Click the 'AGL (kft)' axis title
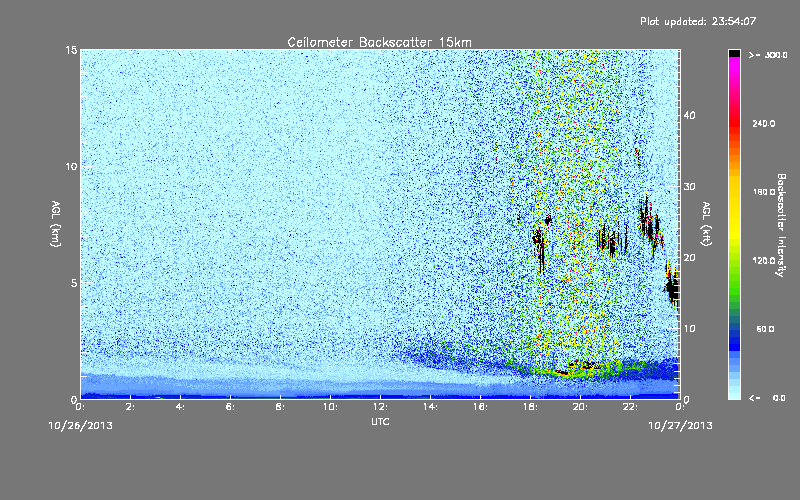 [706, 224]
